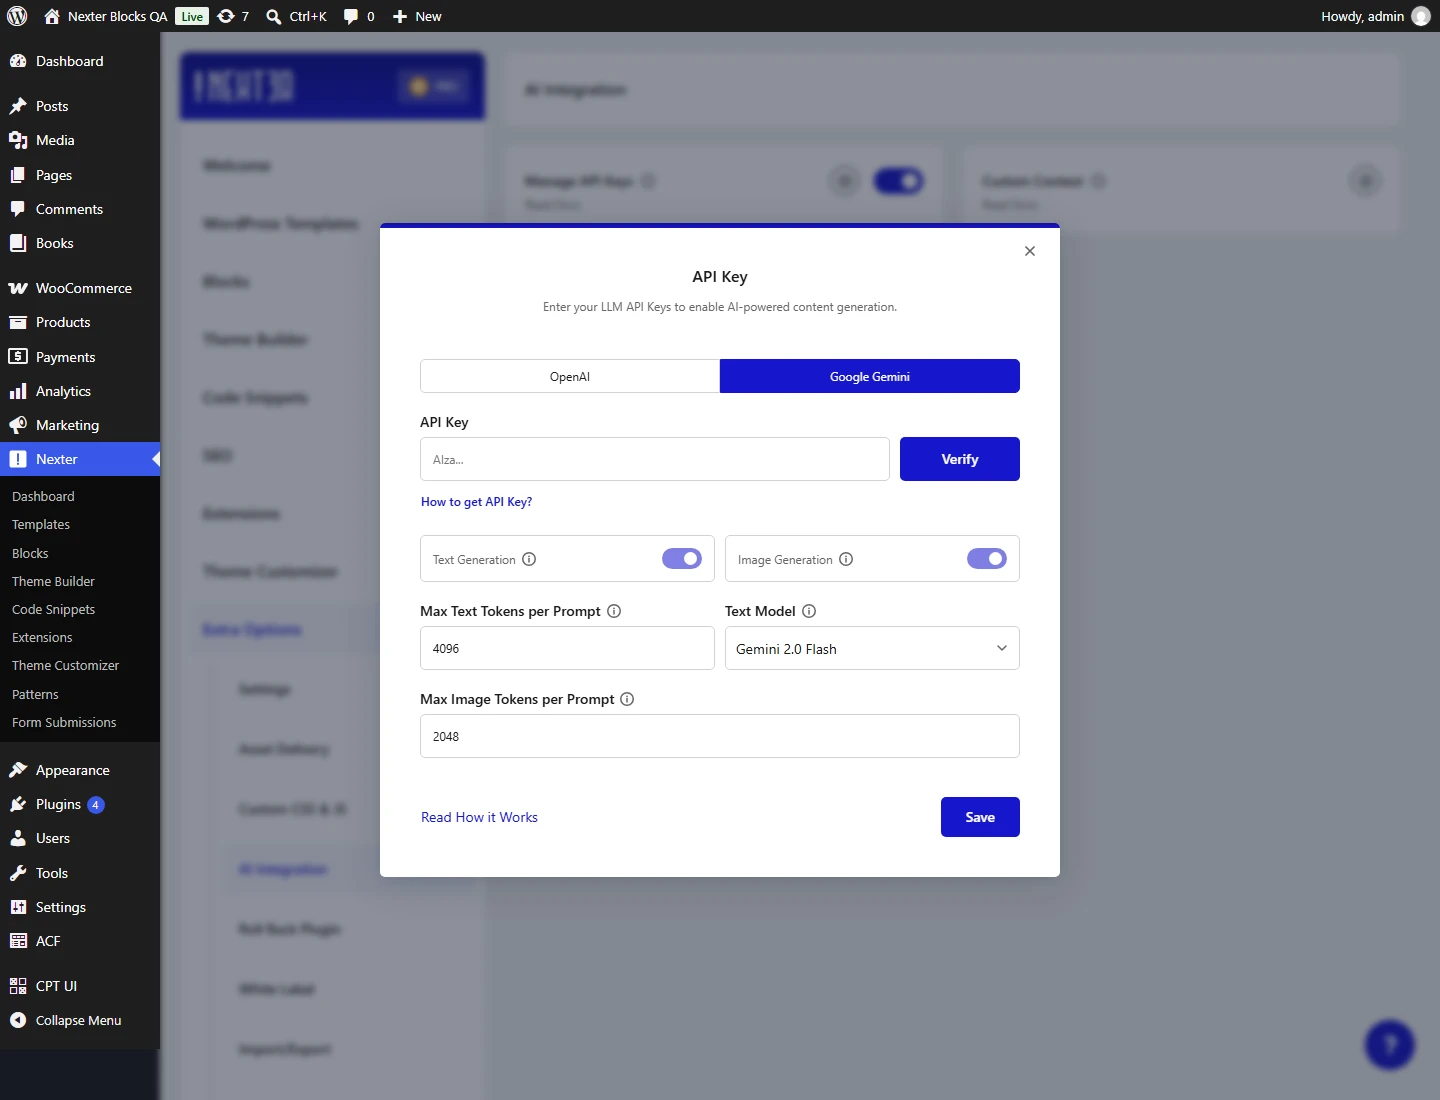Click the Save button
This screenshot has width=1440, height=1100.
pos(980,817)
